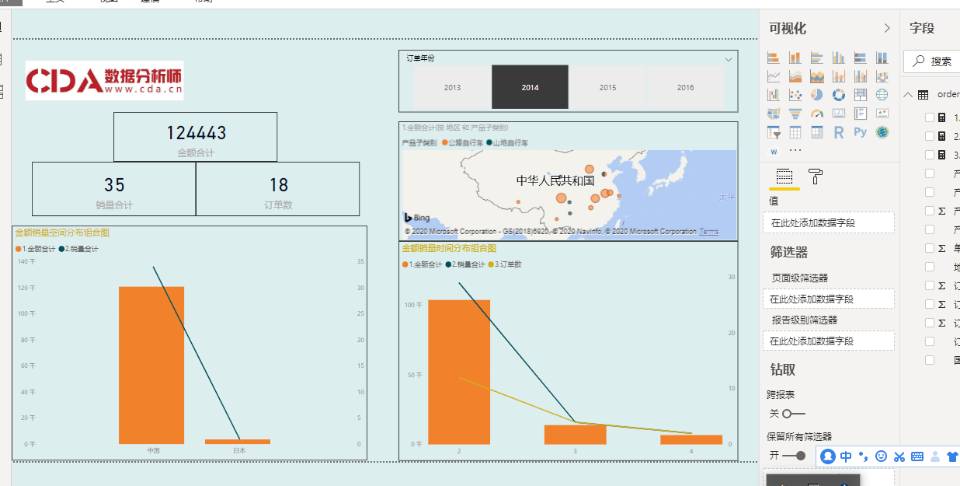Check the field box for measure 2.
The image size is (960, 486).
[x=929, y=136]
